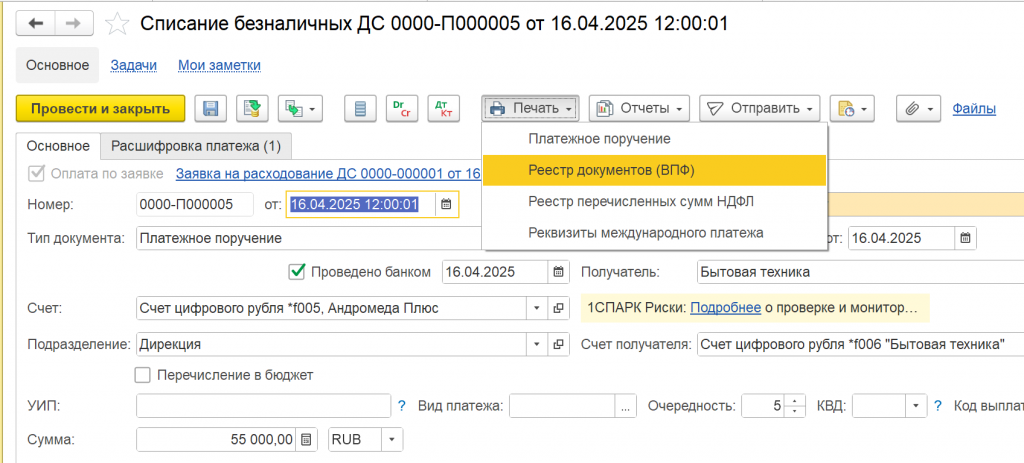Open Заявка на расходование ДС link
This screenshot has height=463, width=1024.
point(328,174)
